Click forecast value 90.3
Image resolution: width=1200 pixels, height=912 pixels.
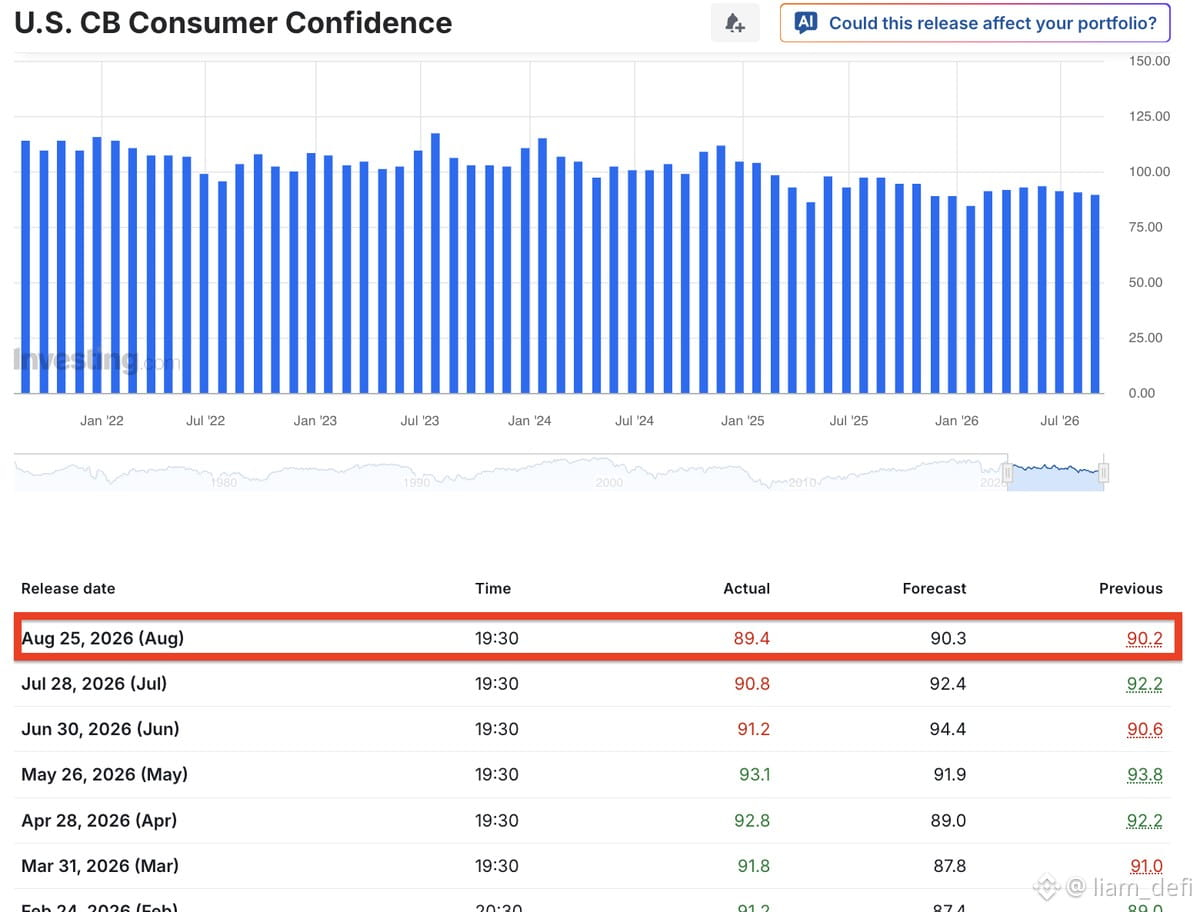[x=948, y=638]
